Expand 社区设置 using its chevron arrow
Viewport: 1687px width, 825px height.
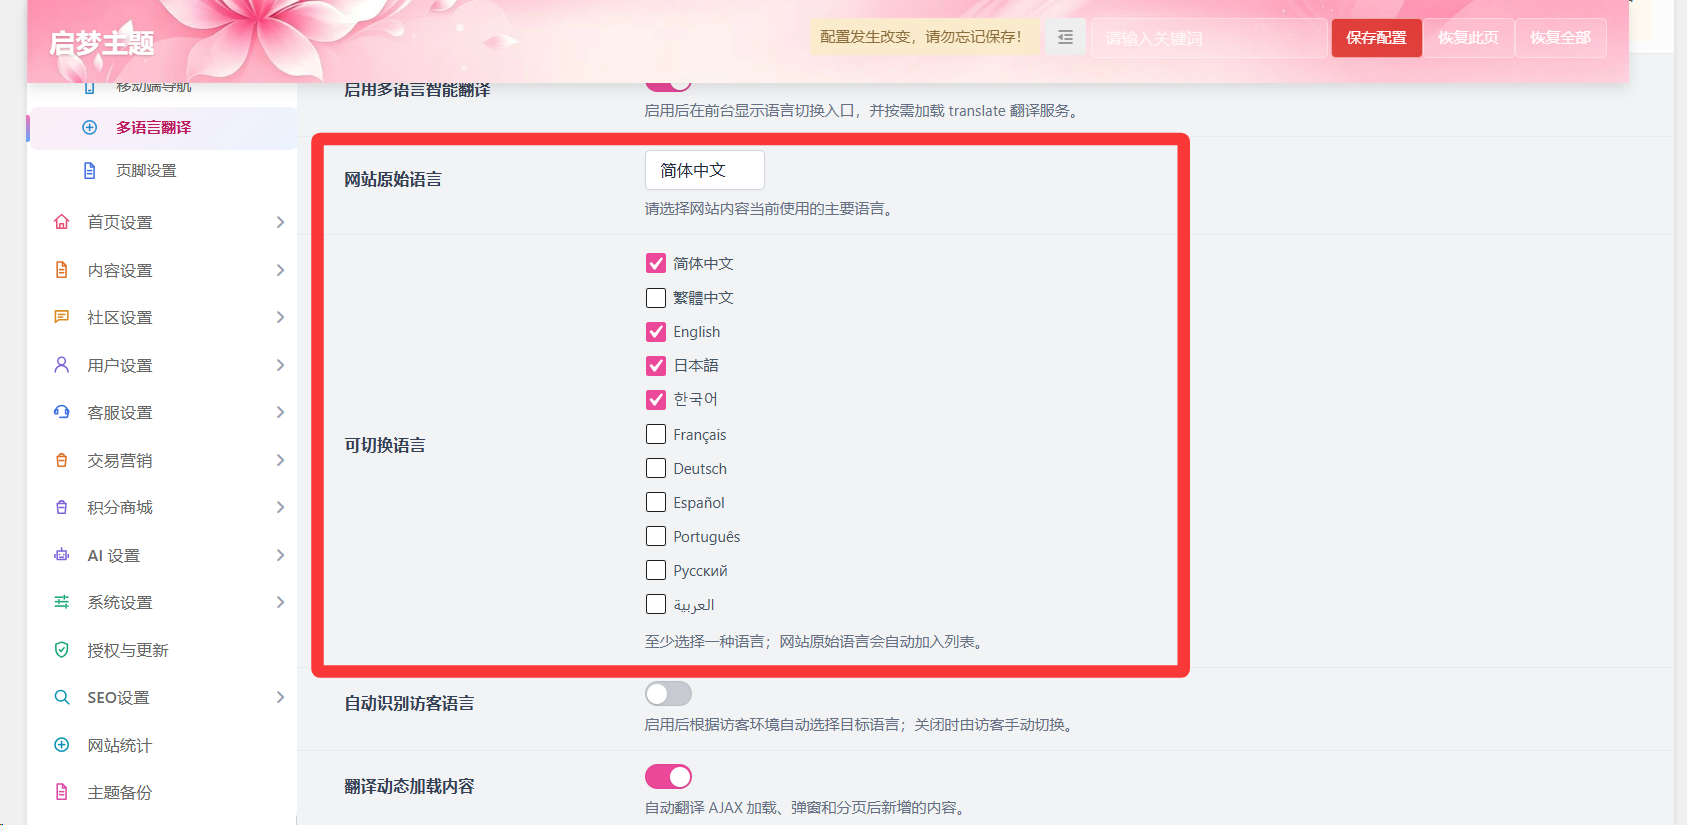[x=280, y=317]
